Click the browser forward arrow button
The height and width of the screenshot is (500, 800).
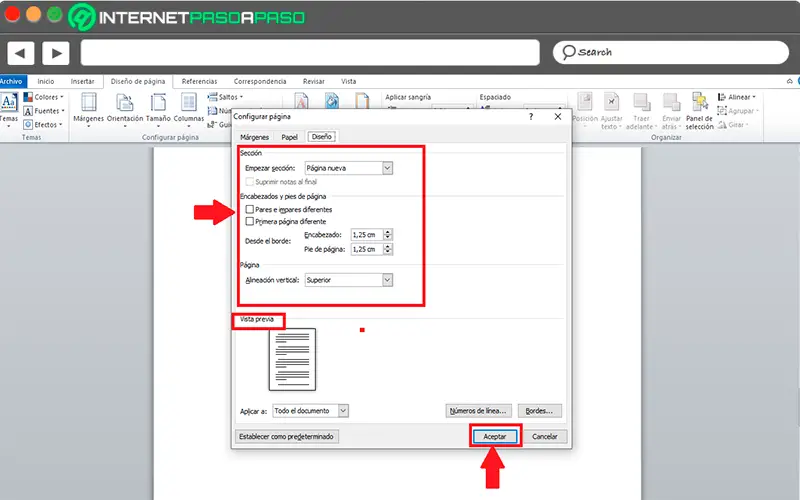pyautogui.click(x=56, y=53)
